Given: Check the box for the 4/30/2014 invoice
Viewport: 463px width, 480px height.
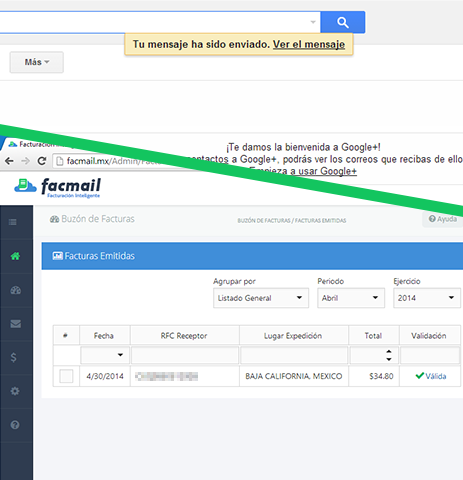Looking at the screenshot, I should click(x=66, y=376).
